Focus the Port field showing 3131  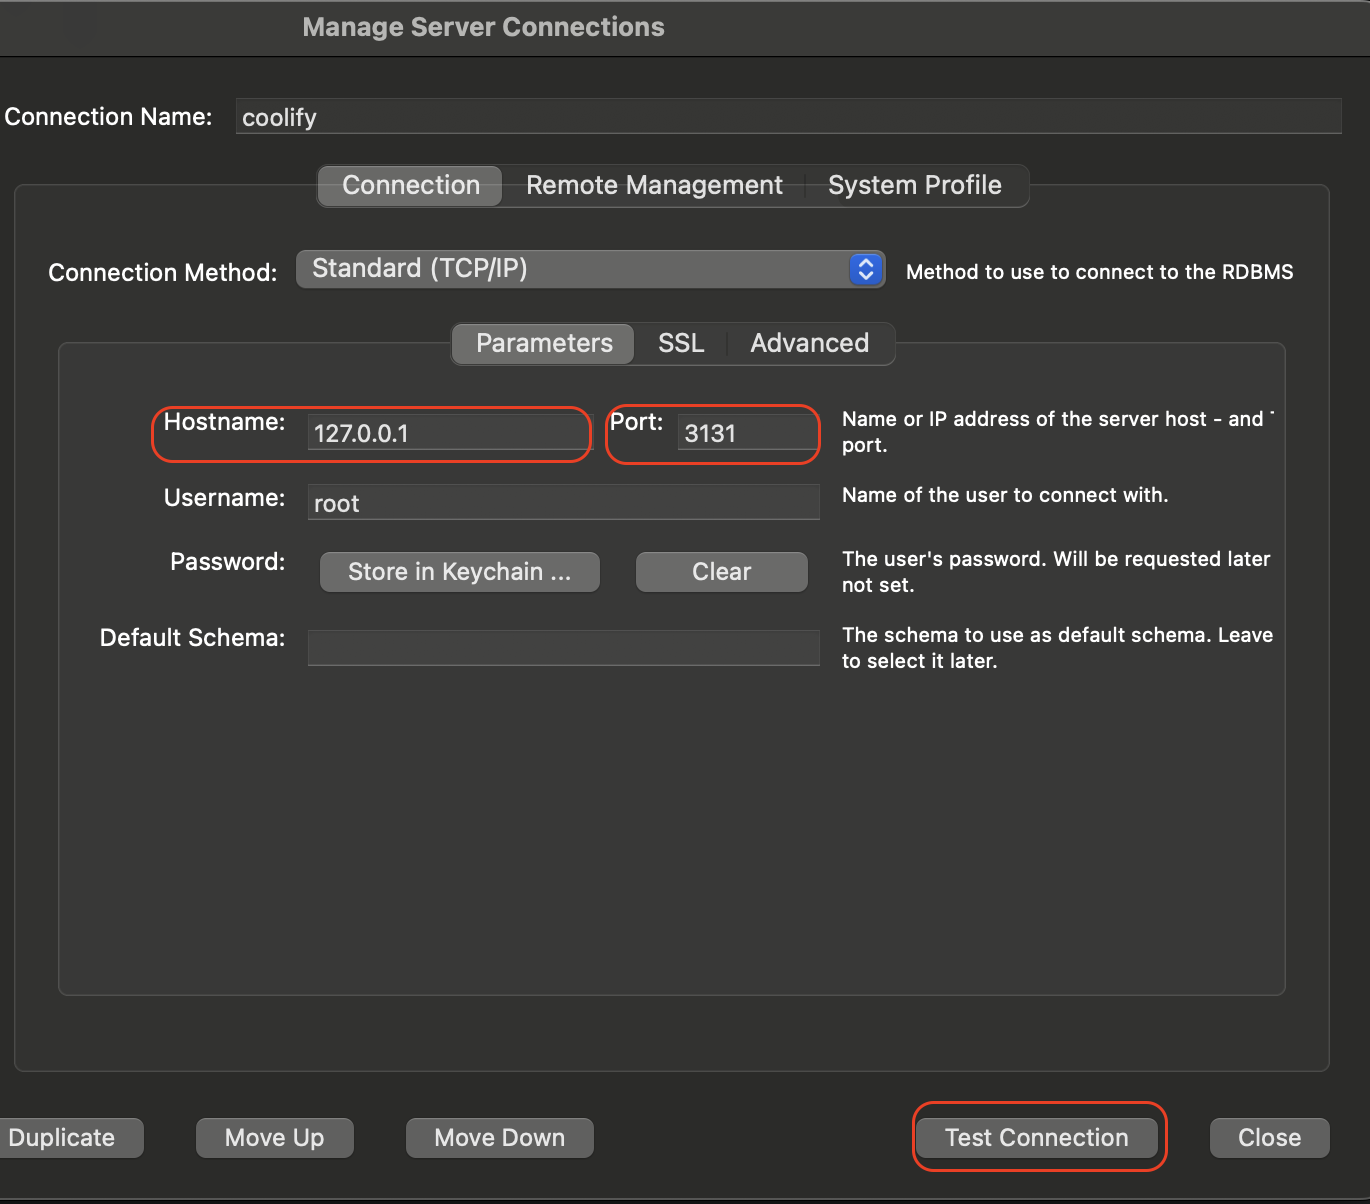(746, 434)
